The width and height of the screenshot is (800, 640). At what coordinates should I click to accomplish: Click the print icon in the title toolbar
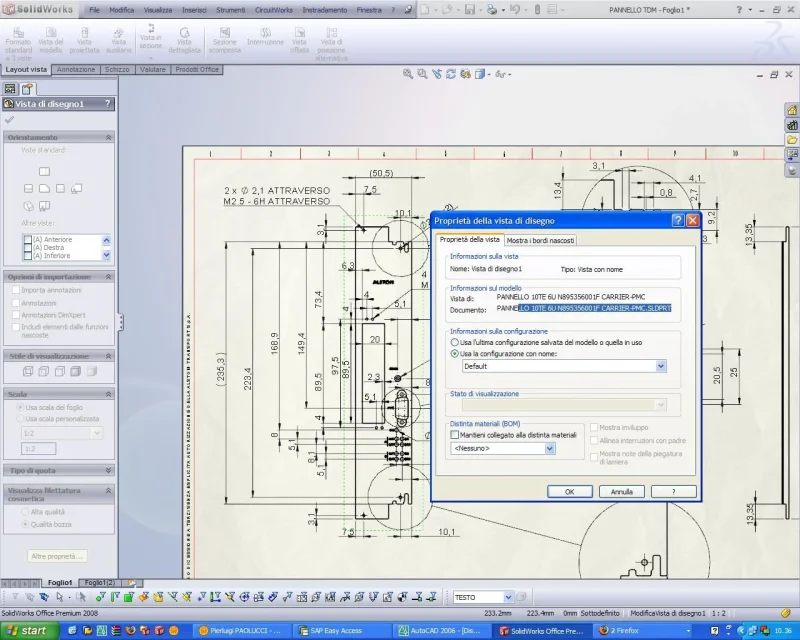[x=492, y=10]
